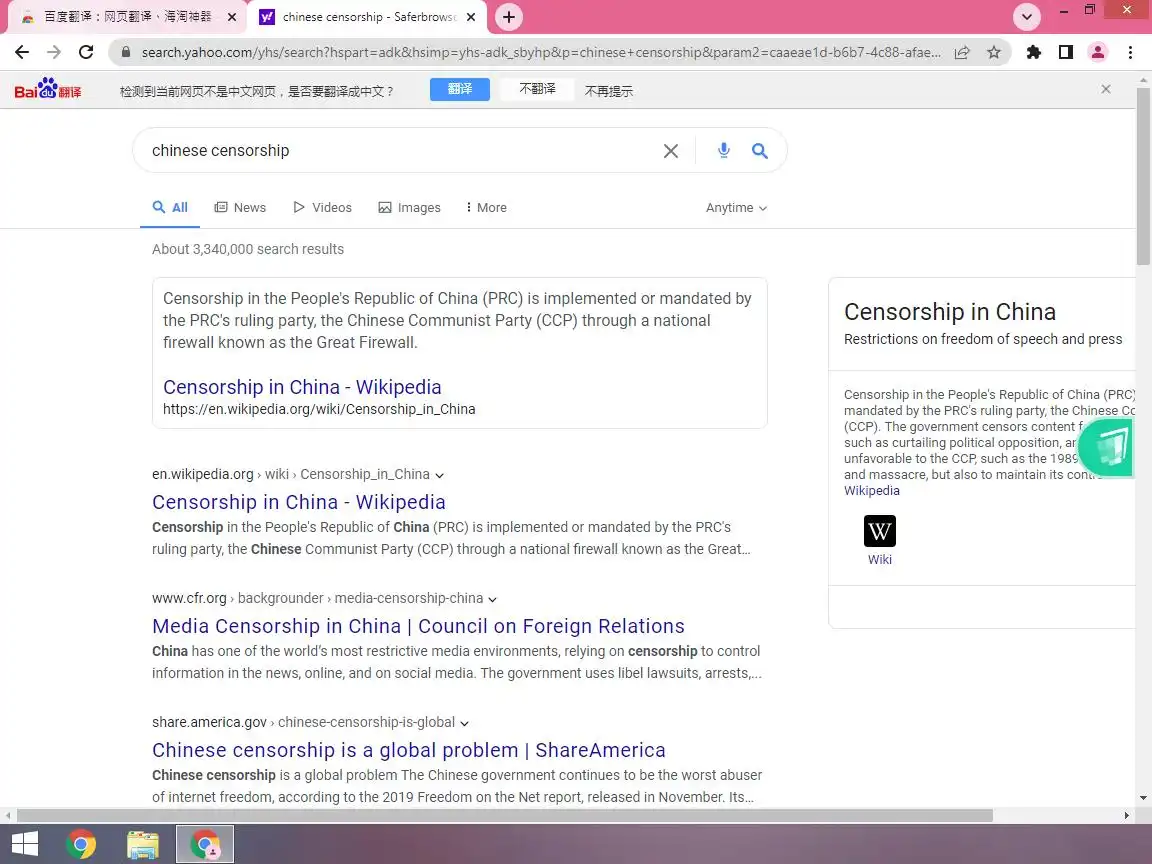1152x864 pixels.
Task: Open the More search options menu
Action: (486, 208)
